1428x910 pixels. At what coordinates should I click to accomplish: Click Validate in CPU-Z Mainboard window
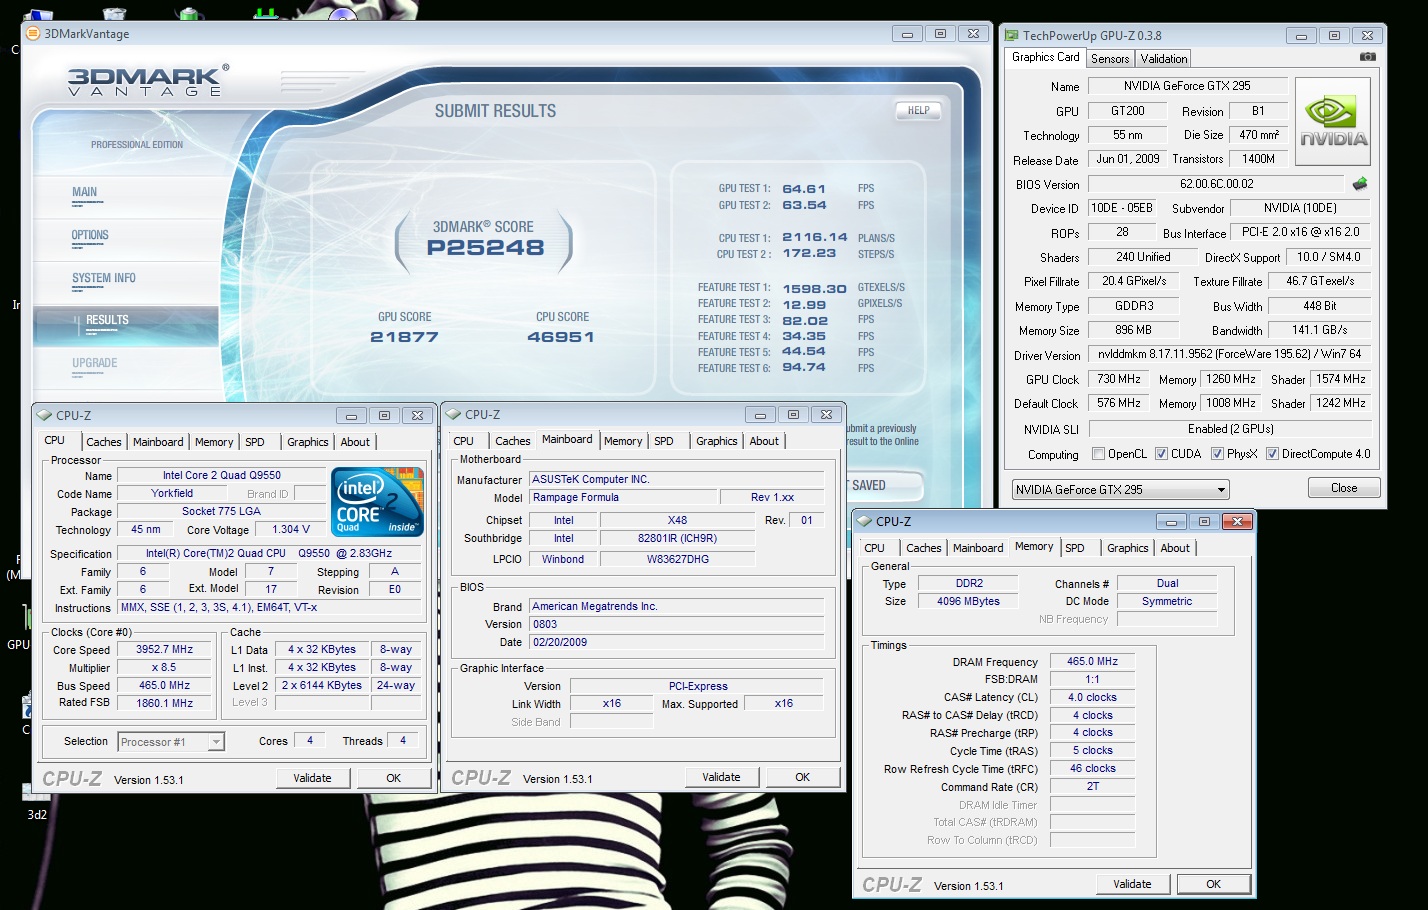pyautogui.click(x=721, y=777)
